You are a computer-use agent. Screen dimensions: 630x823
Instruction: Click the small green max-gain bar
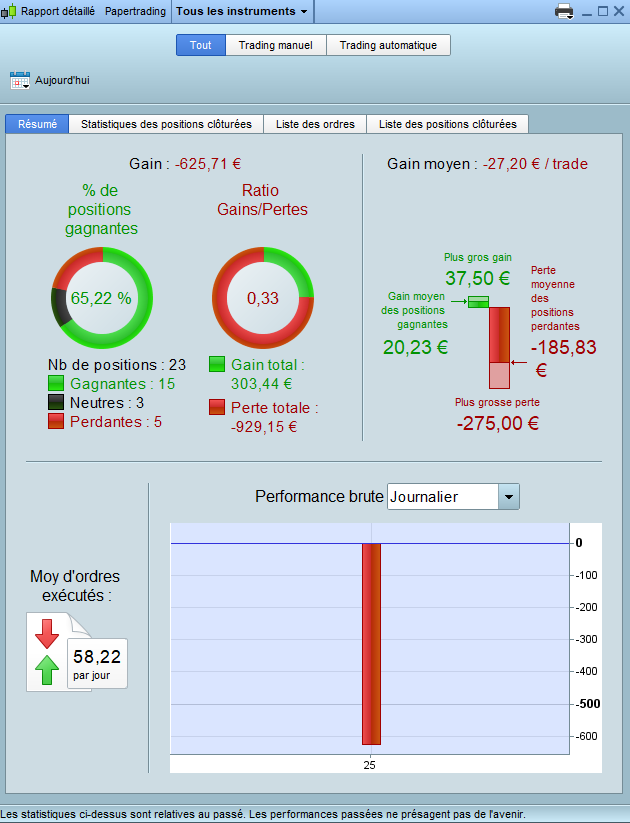pos(478,302)
